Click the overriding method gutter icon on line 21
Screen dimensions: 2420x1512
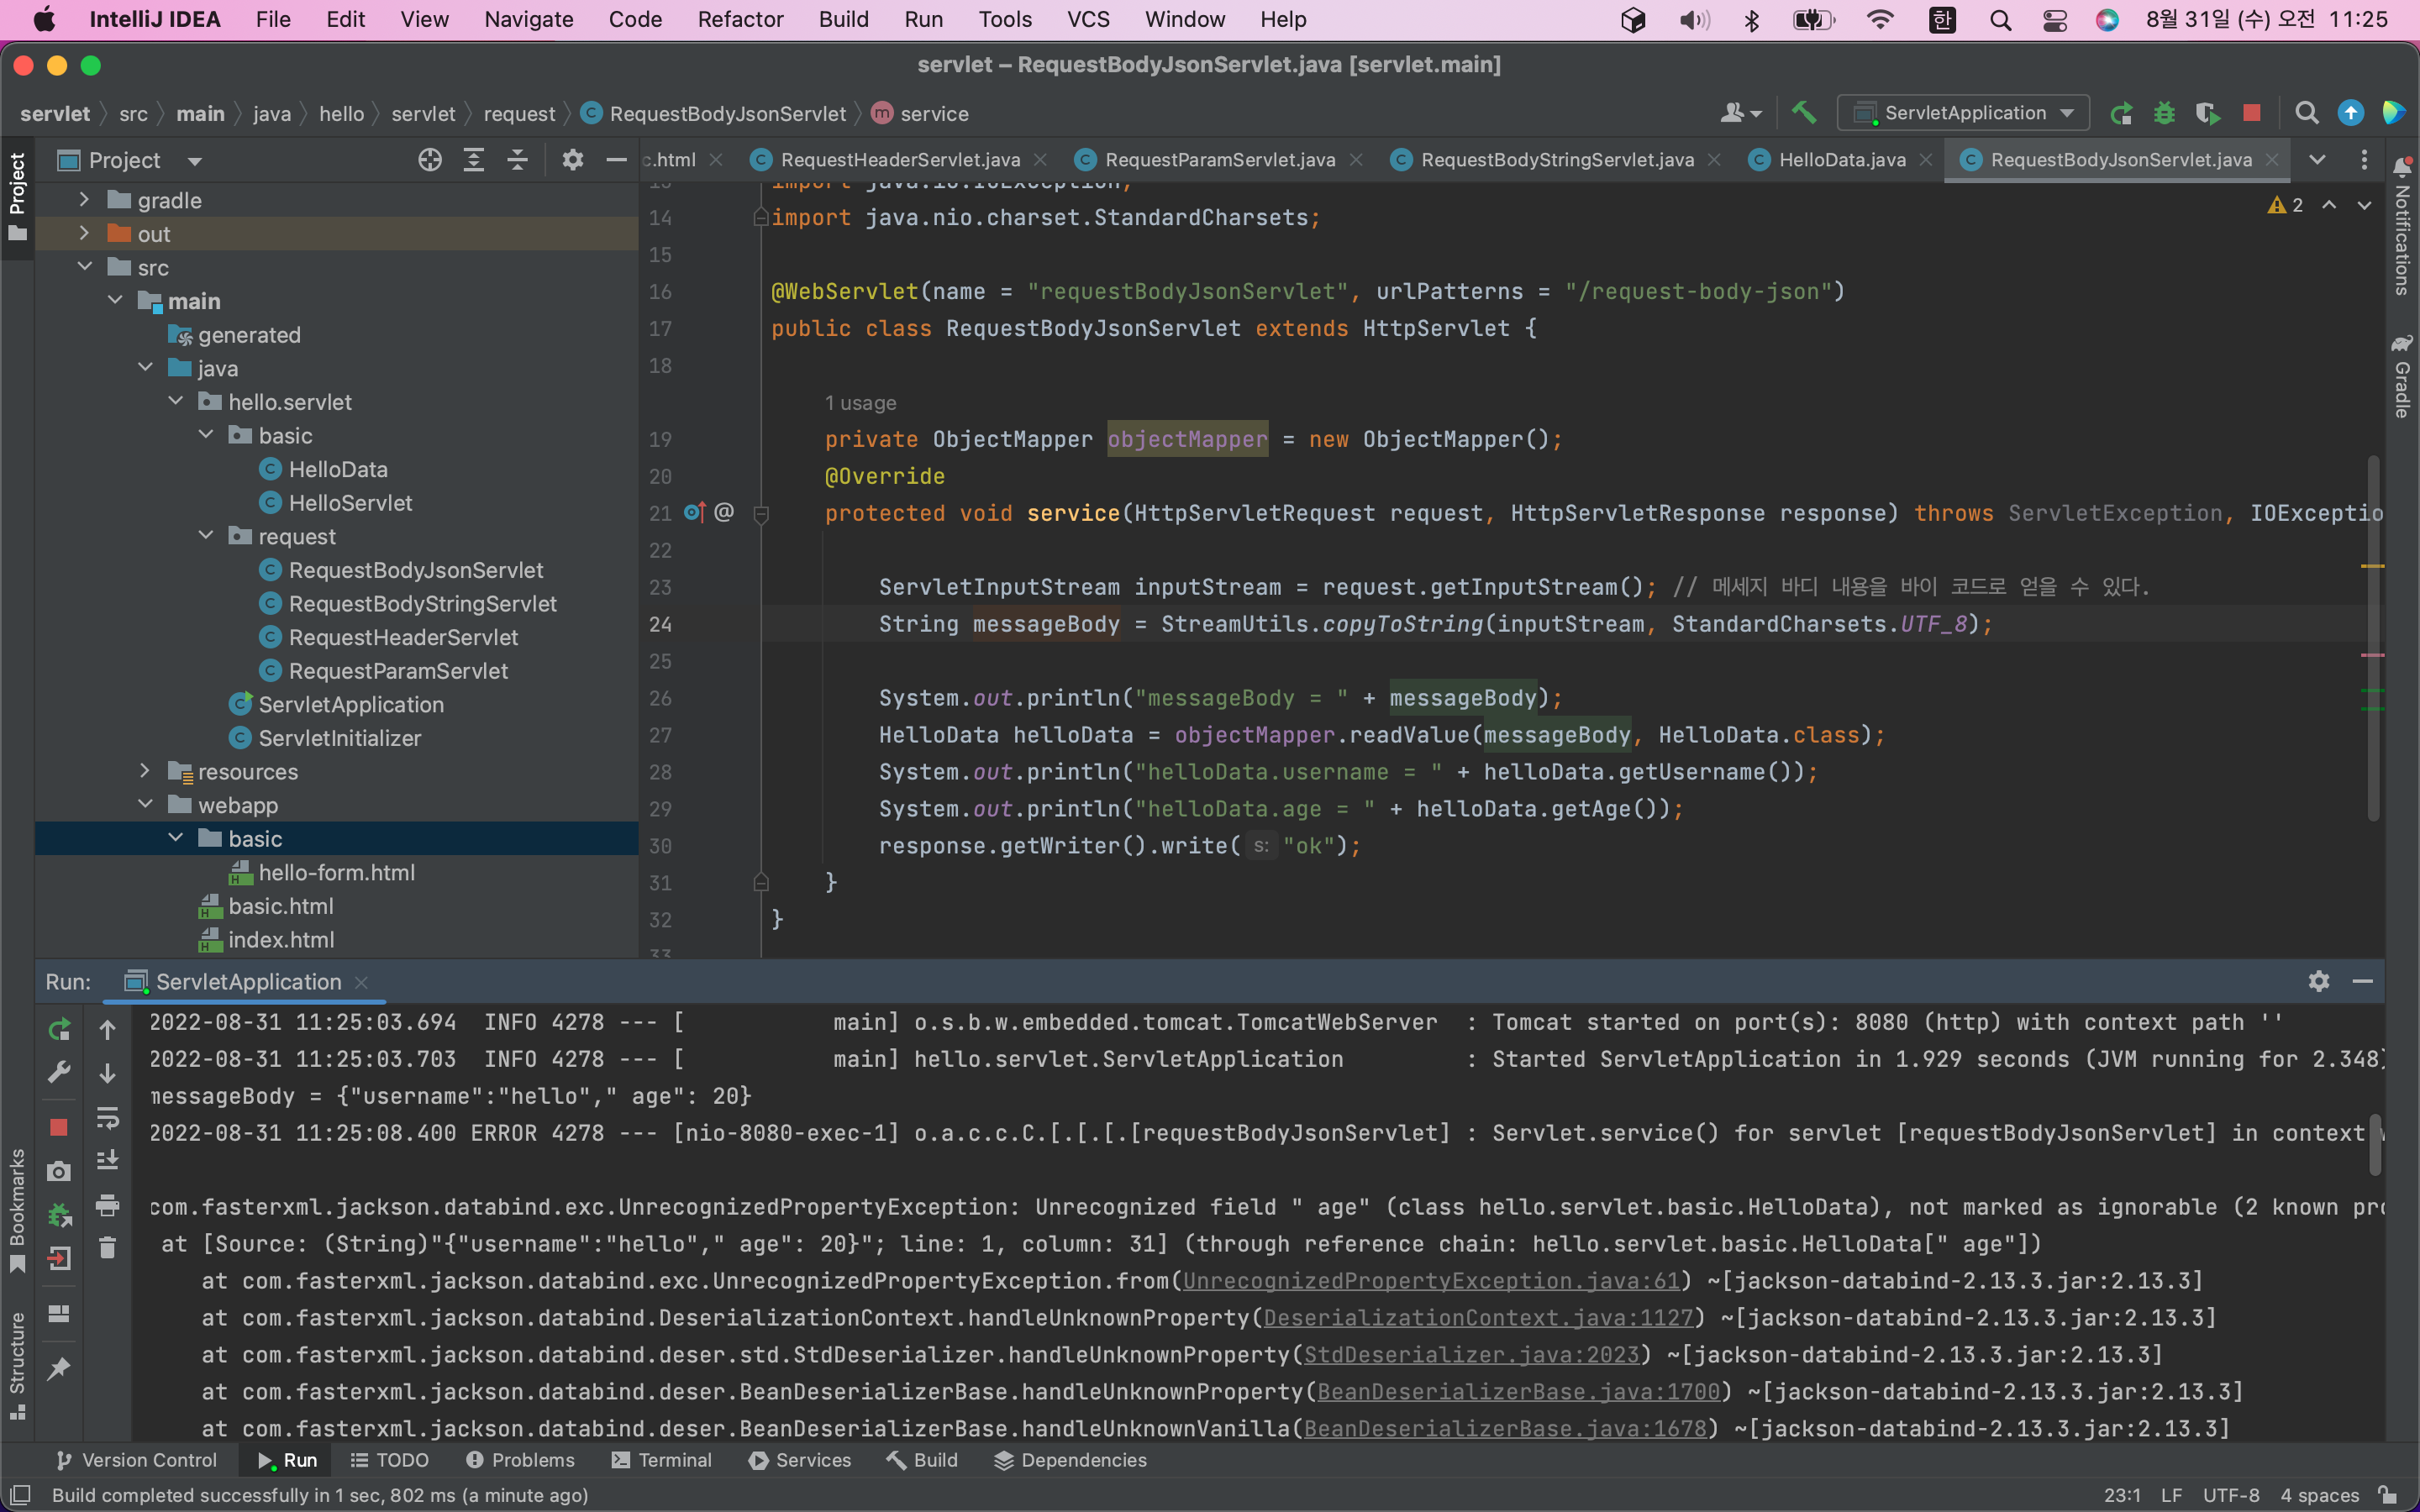coord(694,513)
